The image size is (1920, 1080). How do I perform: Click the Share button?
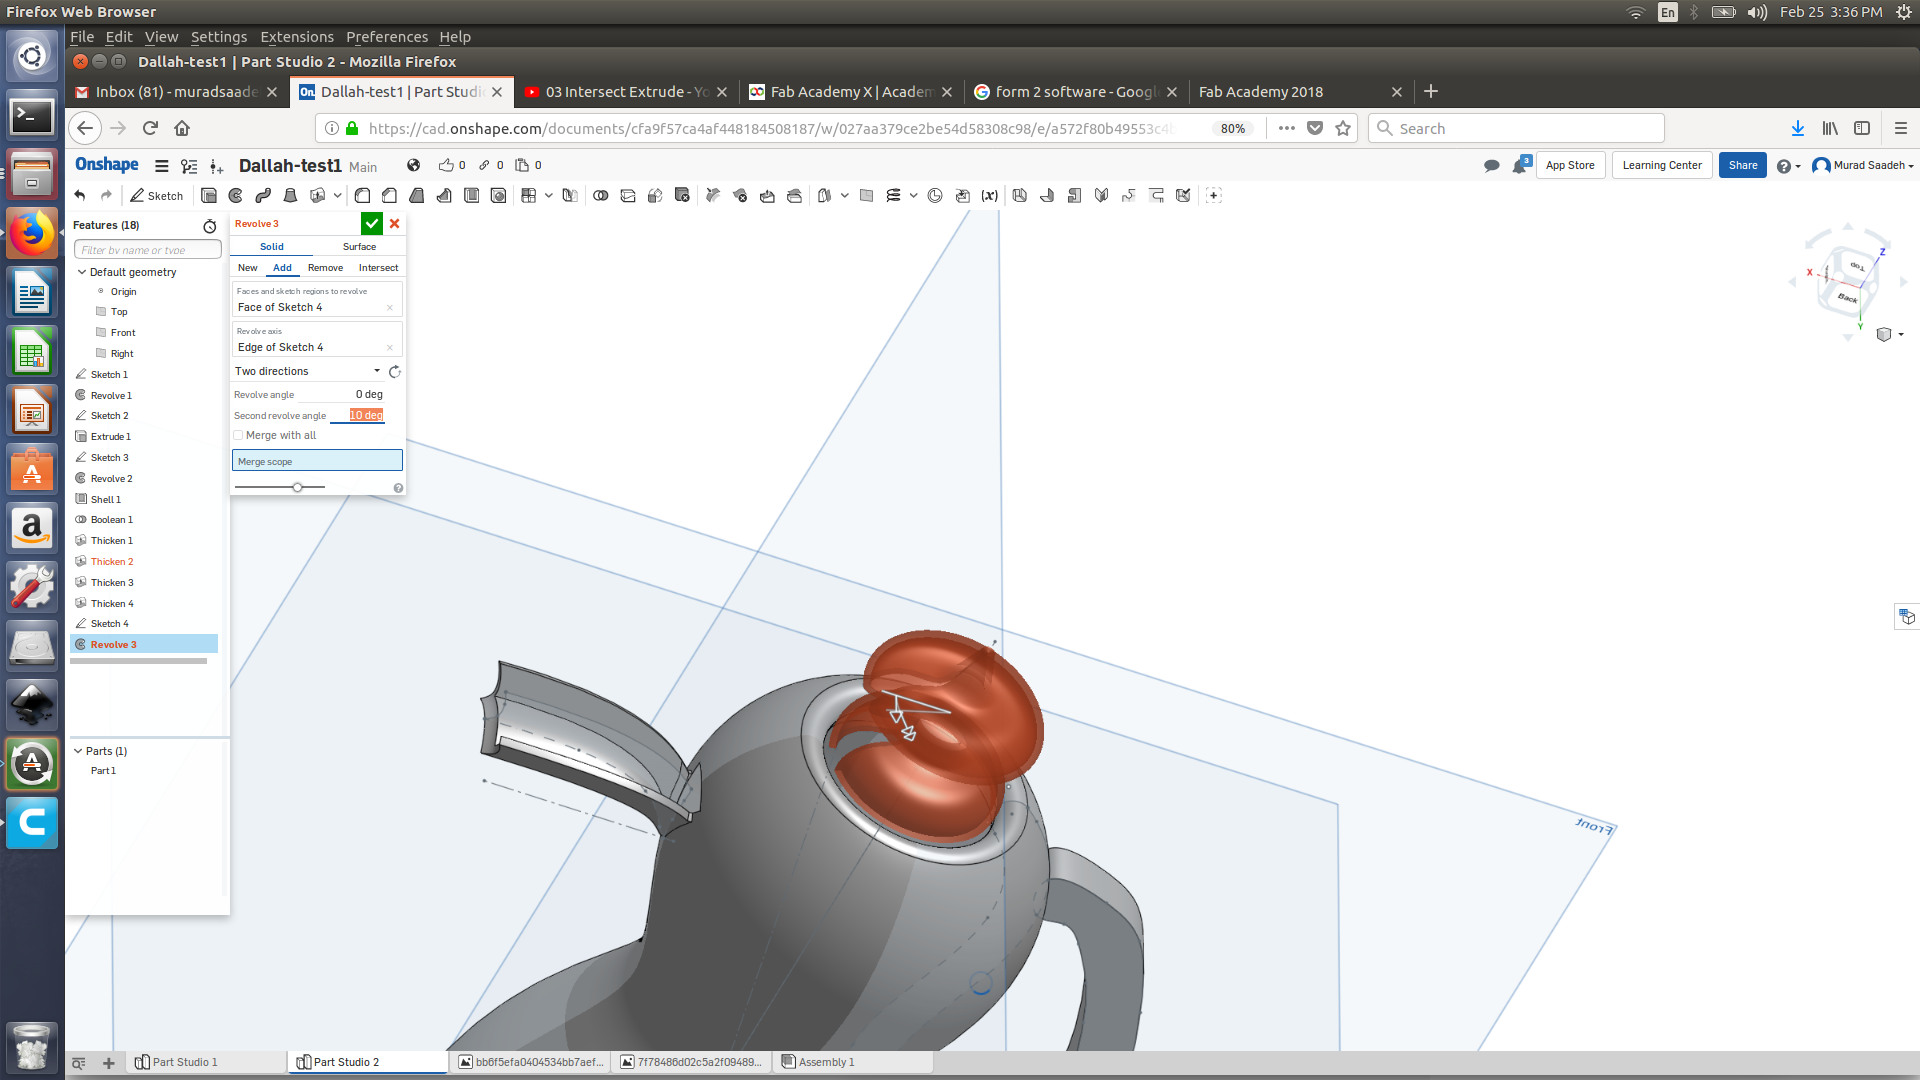point(1743,166)
